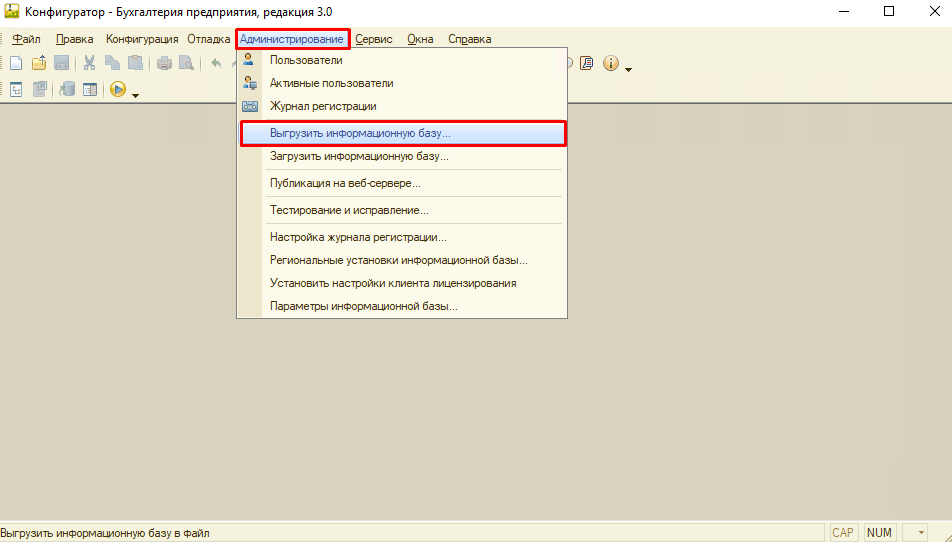Screen dimensions: 952x542
Task: Click the save floppy disk icon
Action: pyautogui.click(x=61, y=63)
